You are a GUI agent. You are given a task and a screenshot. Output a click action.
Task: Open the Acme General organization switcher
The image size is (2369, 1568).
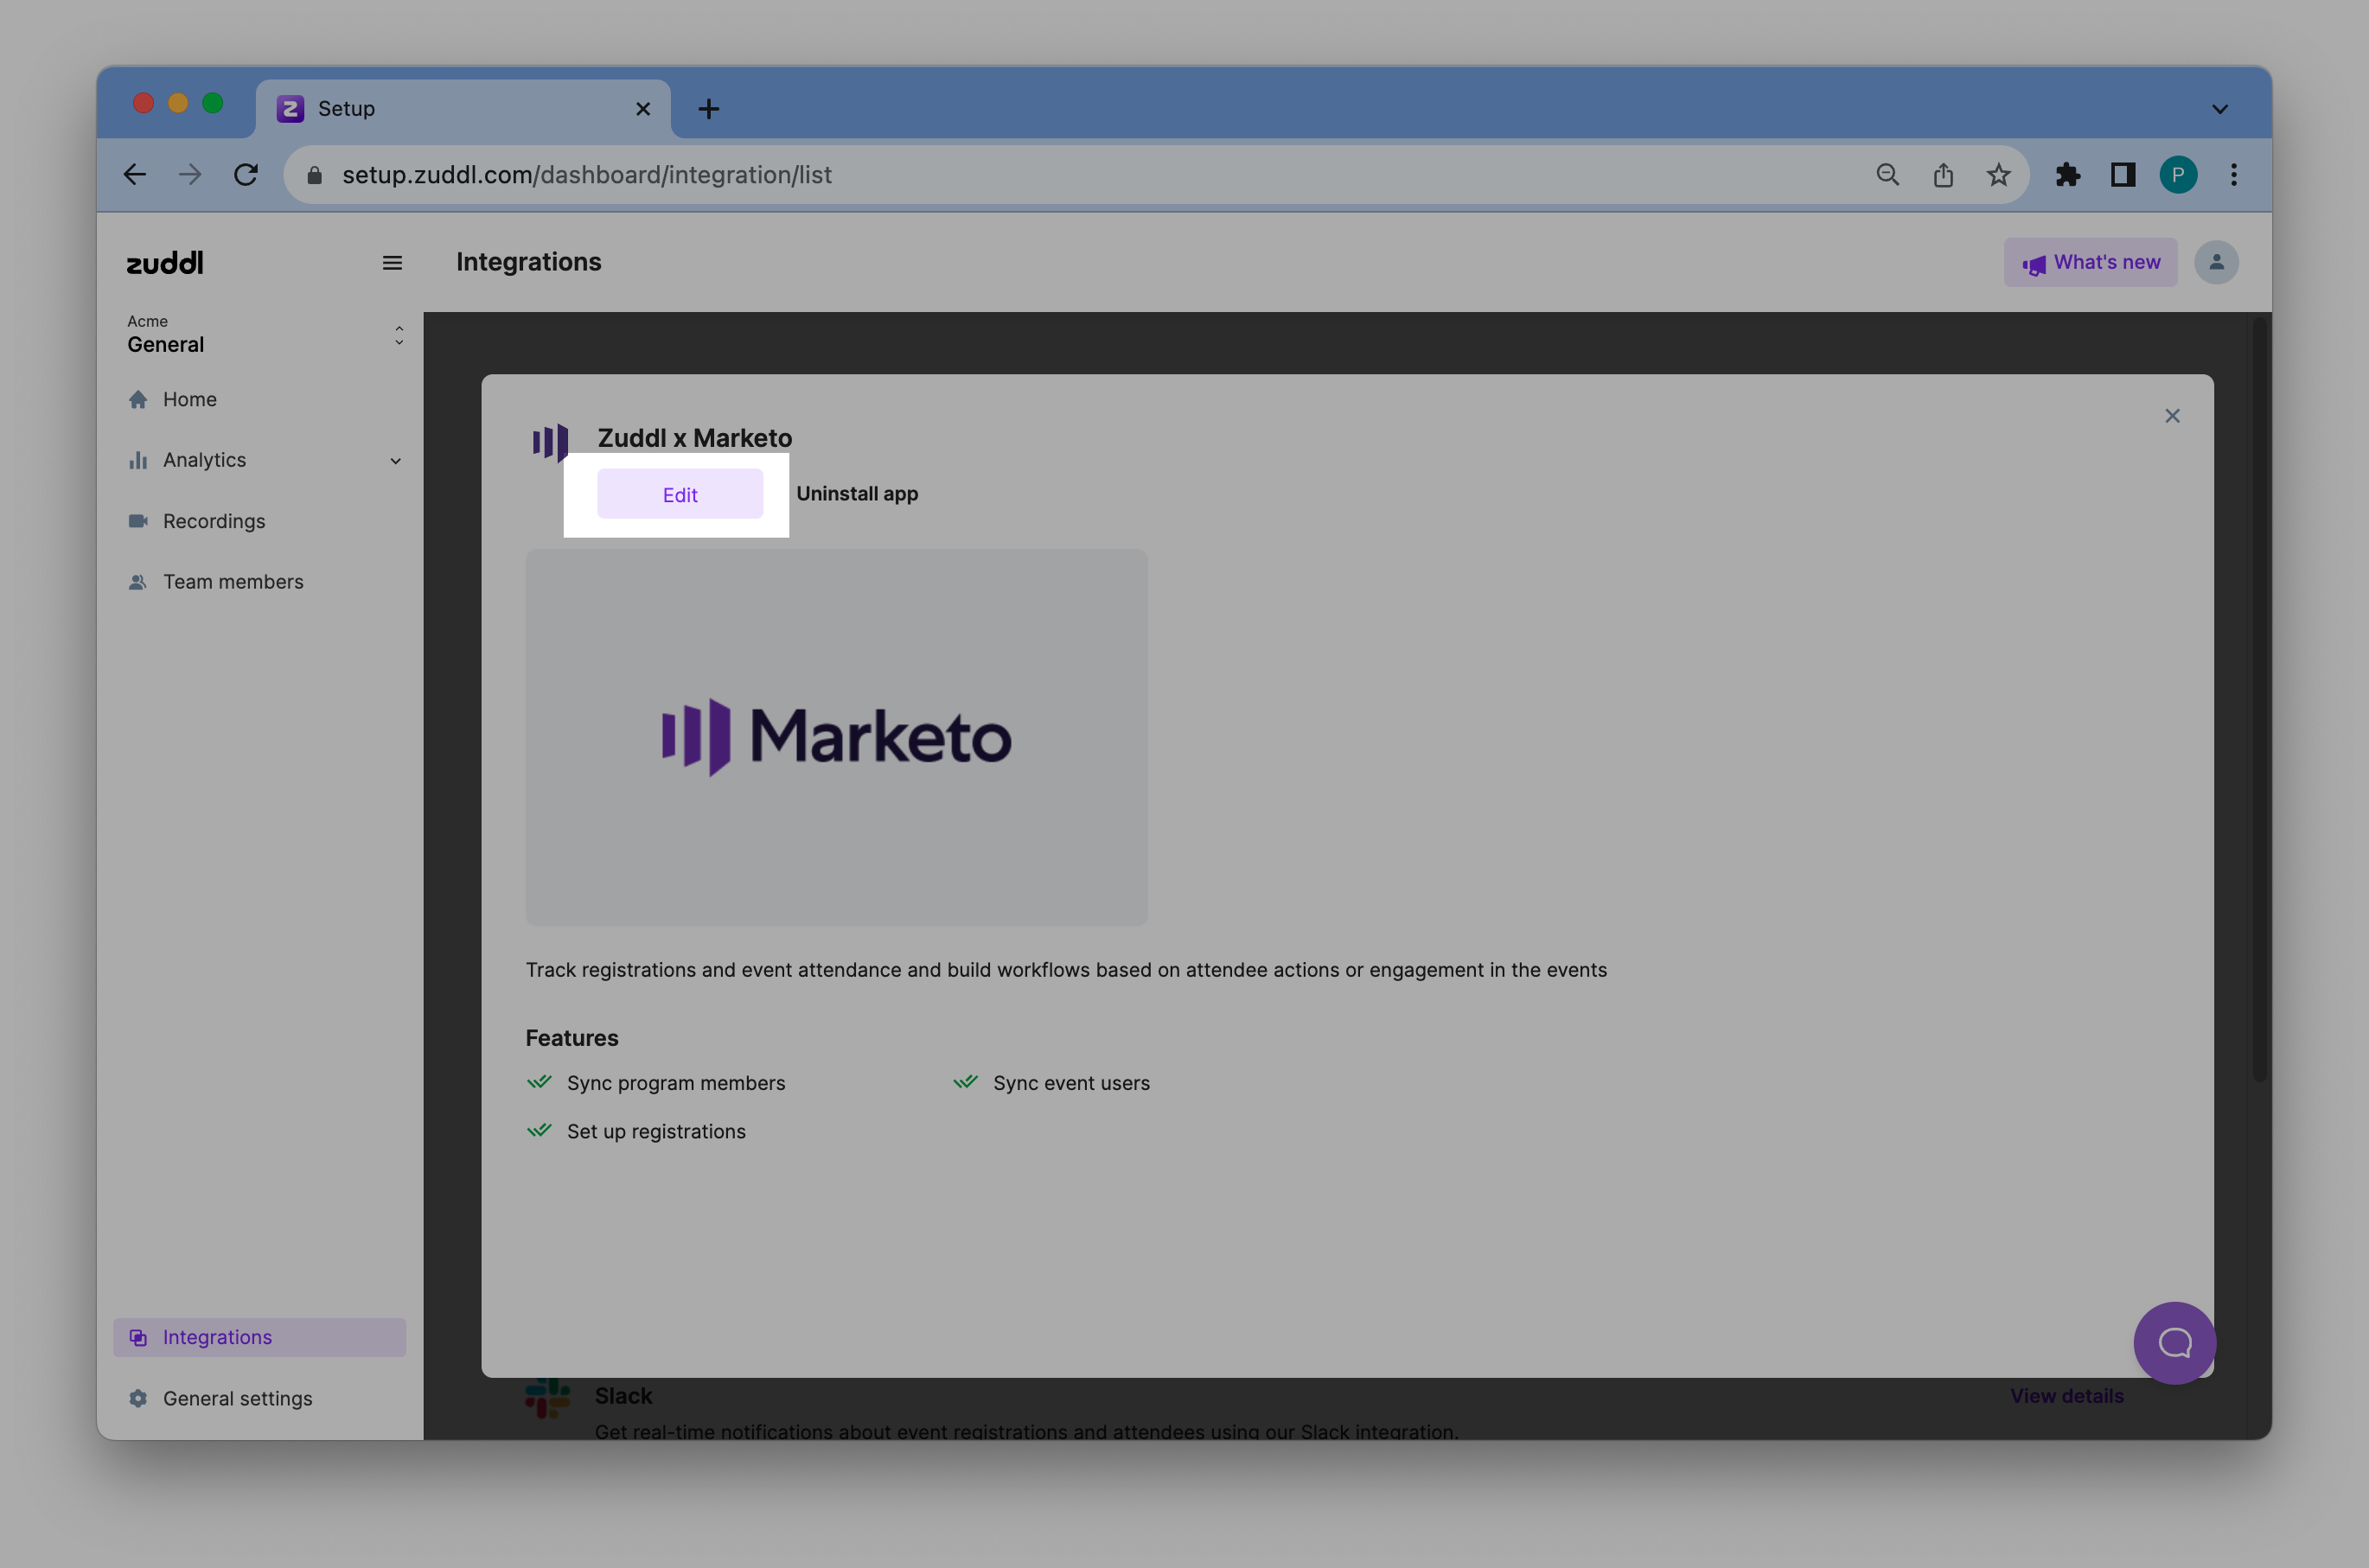point(265,334)
